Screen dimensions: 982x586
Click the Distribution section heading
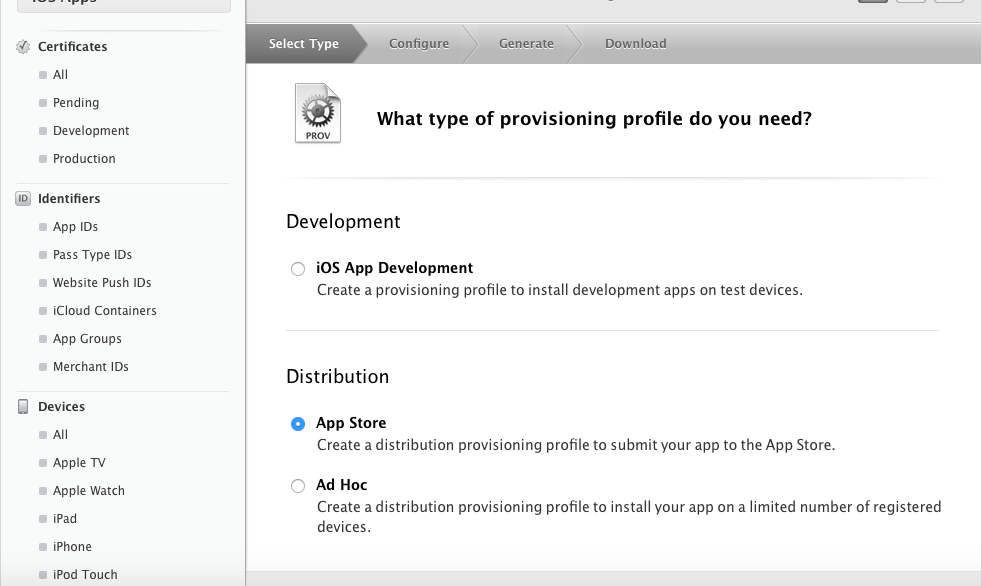tap(338, 377)
